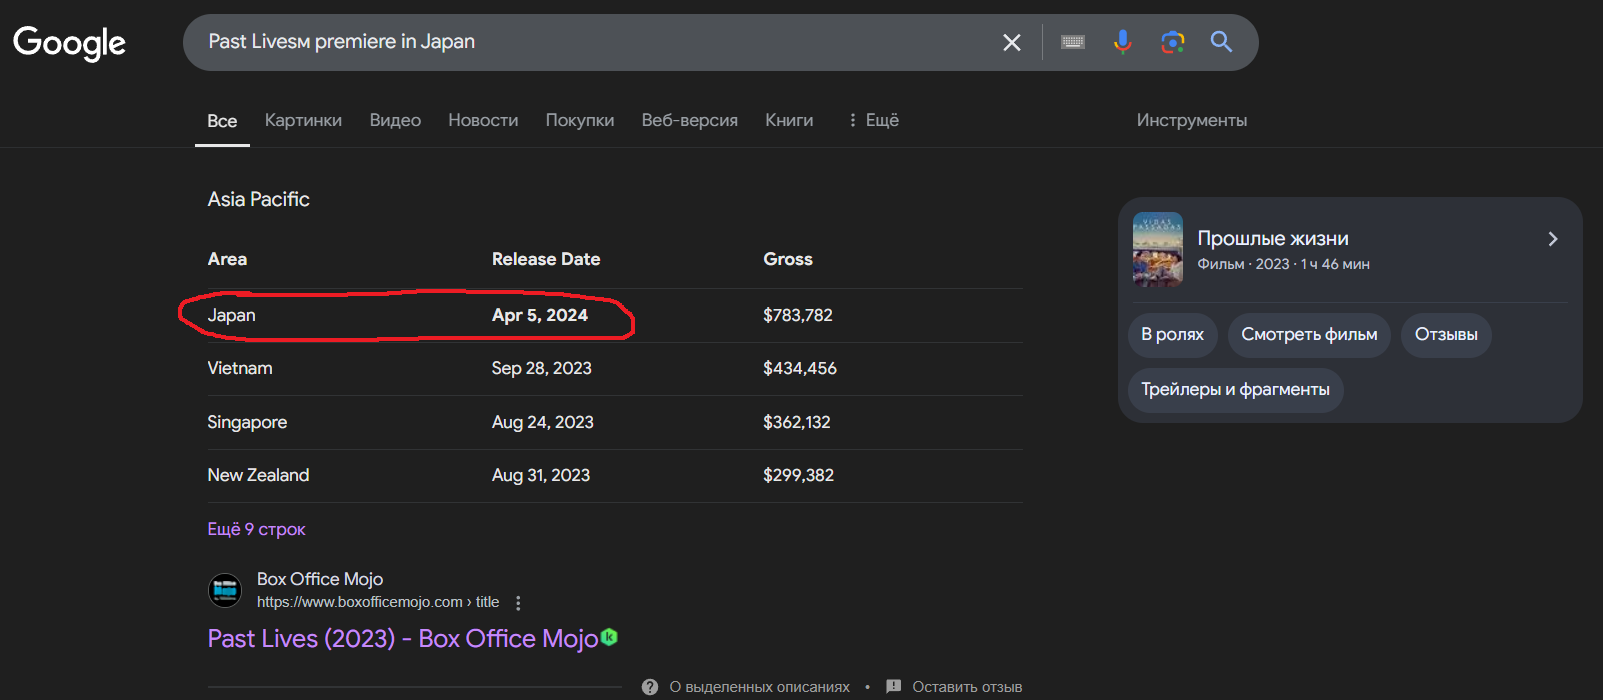Open the on-screen keyboard icon

pos(1072,42)
